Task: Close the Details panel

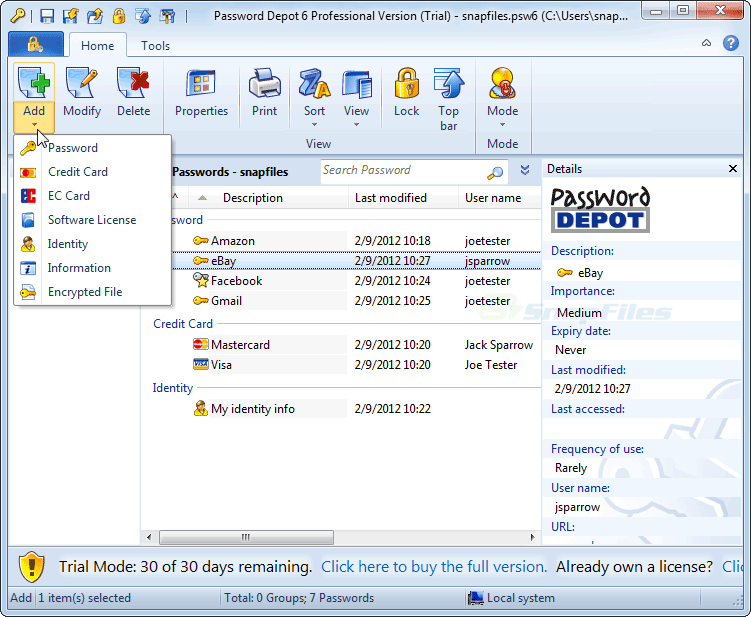Action: [x=733, y=169]
